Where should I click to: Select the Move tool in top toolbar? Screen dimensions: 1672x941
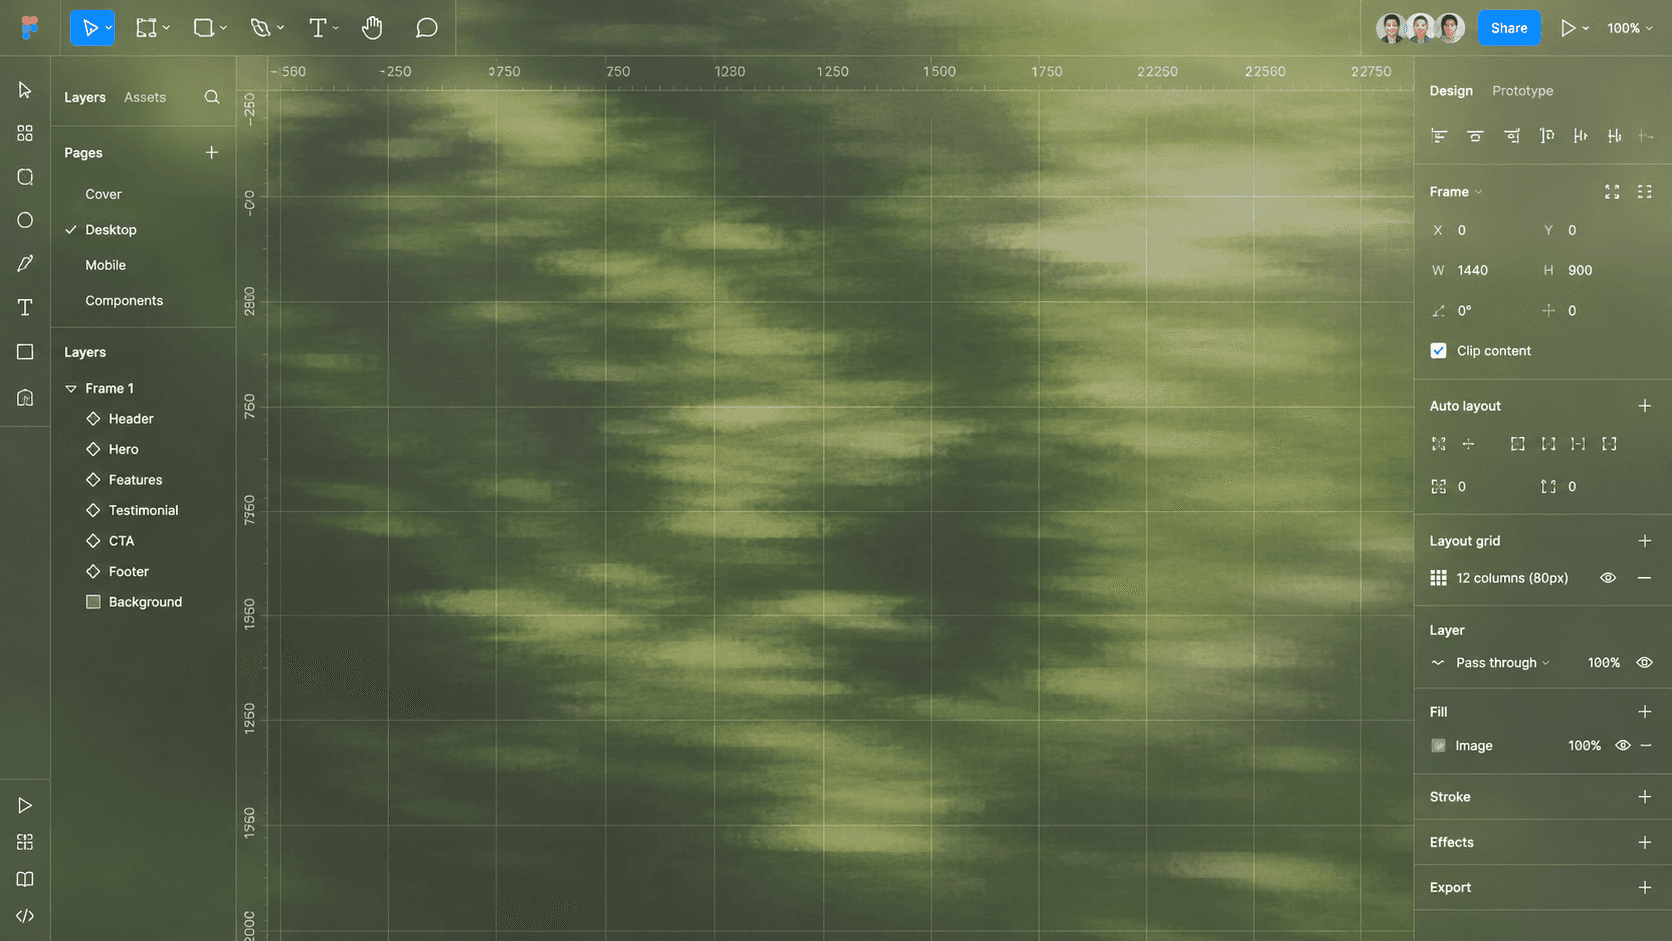[x=90, y=28]
